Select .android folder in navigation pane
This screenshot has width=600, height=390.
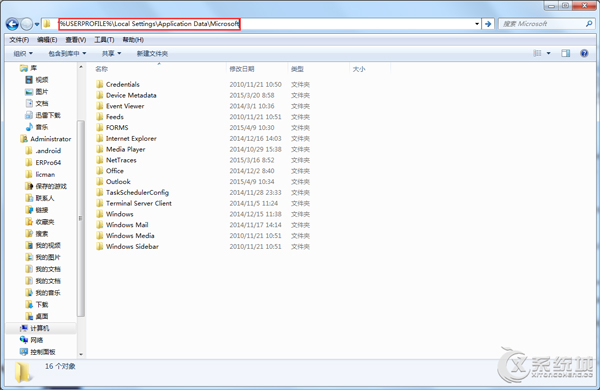click(43, 151)
